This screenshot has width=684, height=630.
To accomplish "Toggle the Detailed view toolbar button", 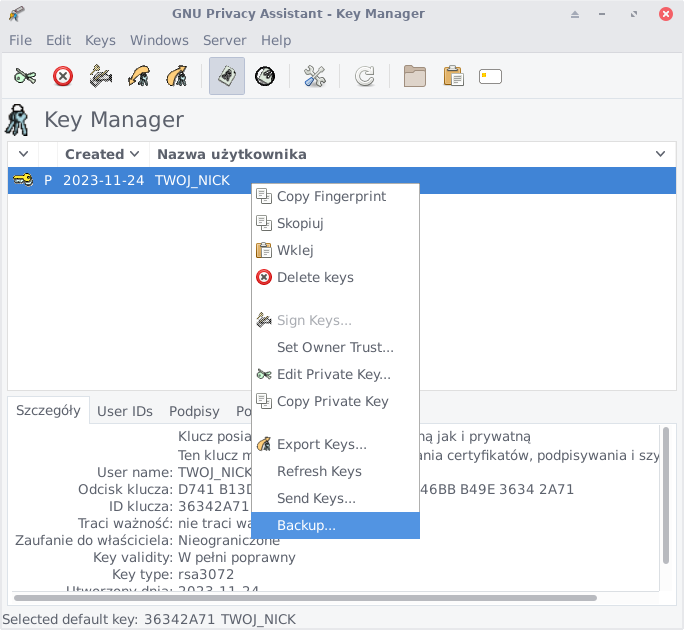I will pos(265,76).
